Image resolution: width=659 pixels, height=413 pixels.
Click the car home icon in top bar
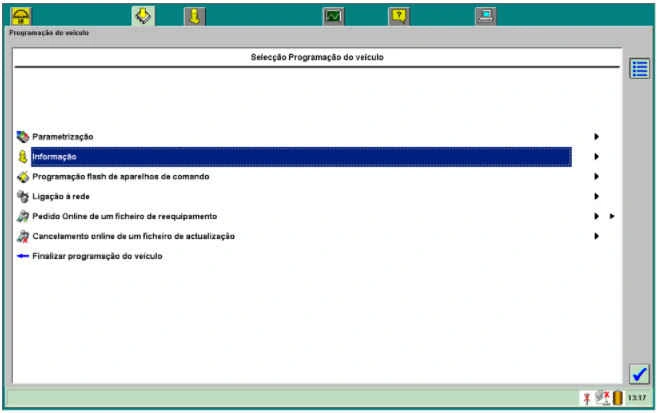(20, 16)
